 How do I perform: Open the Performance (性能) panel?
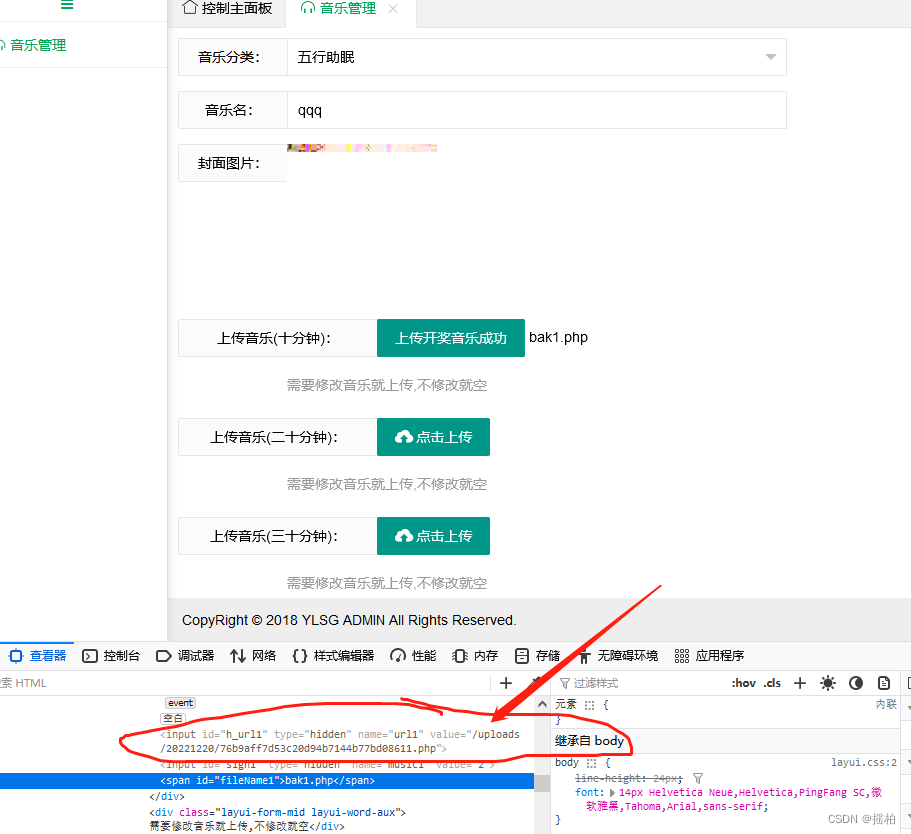412,655
